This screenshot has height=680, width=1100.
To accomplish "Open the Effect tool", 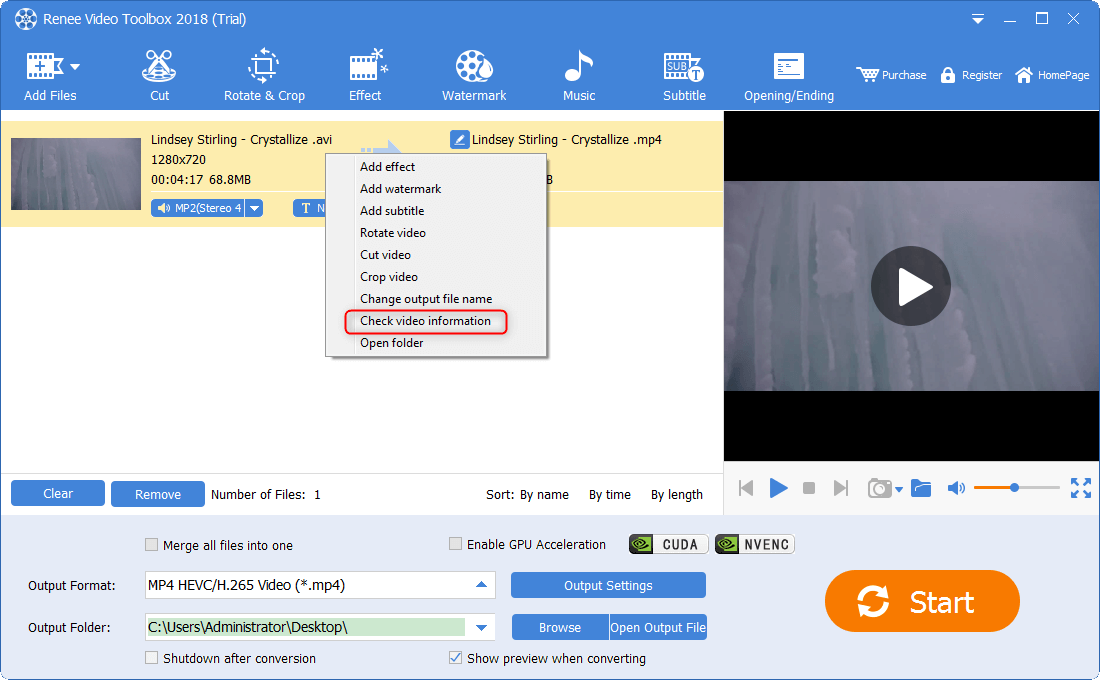I will [365, 76].
